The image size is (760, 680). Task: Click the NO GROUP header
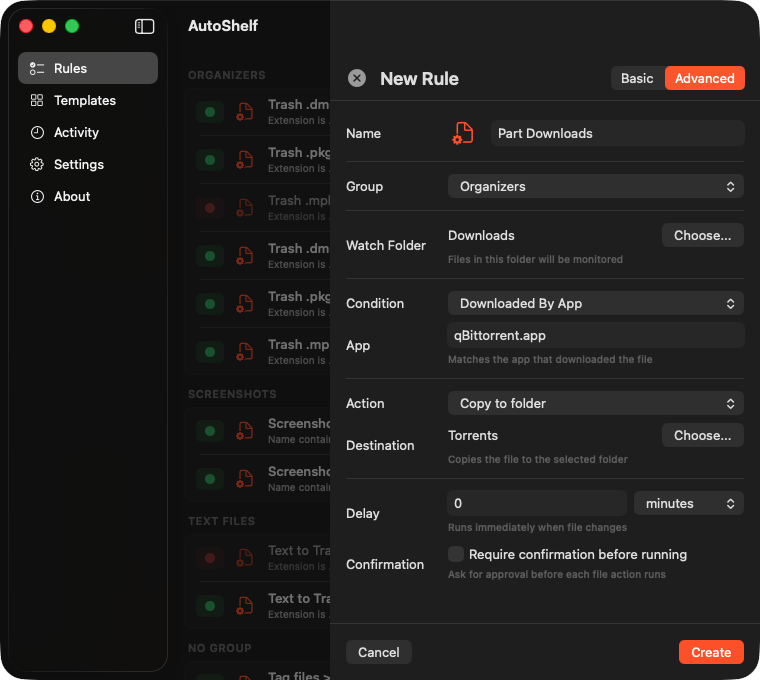[x=220, y=648]
